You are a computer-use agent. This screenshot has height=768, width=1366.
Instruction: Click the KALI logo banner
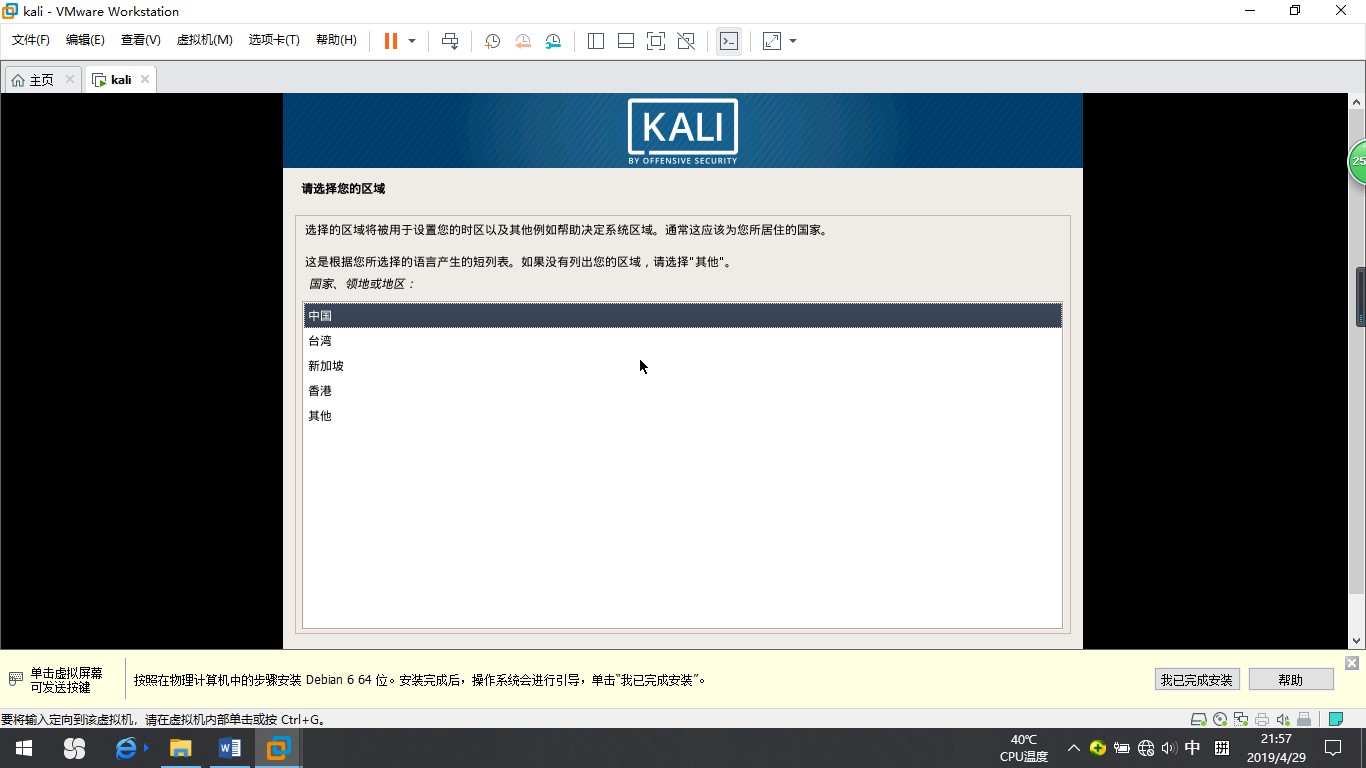(x=683, y=131)
